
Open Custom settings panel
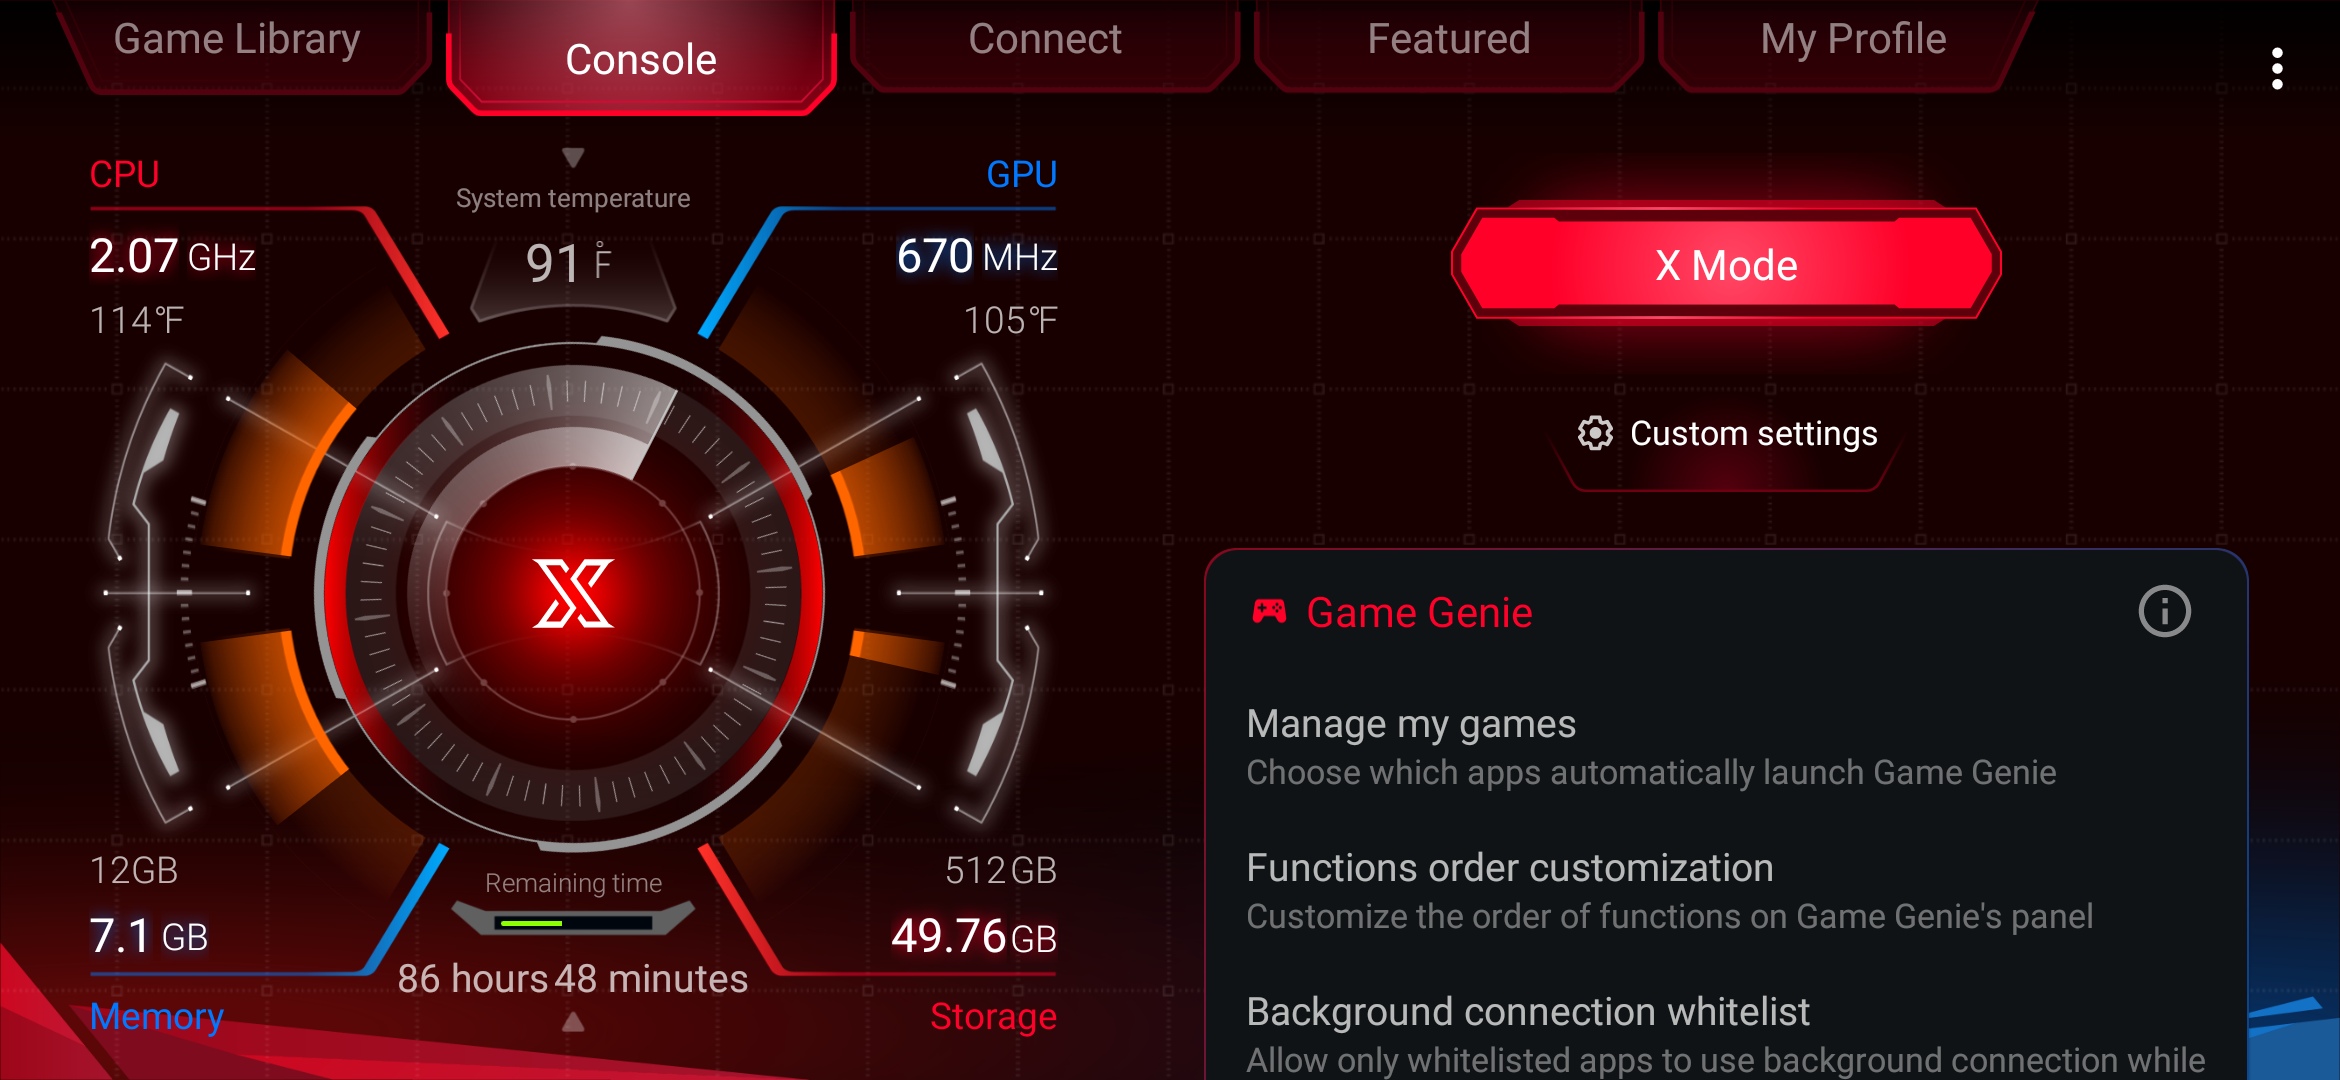[x=1724, y=433]
